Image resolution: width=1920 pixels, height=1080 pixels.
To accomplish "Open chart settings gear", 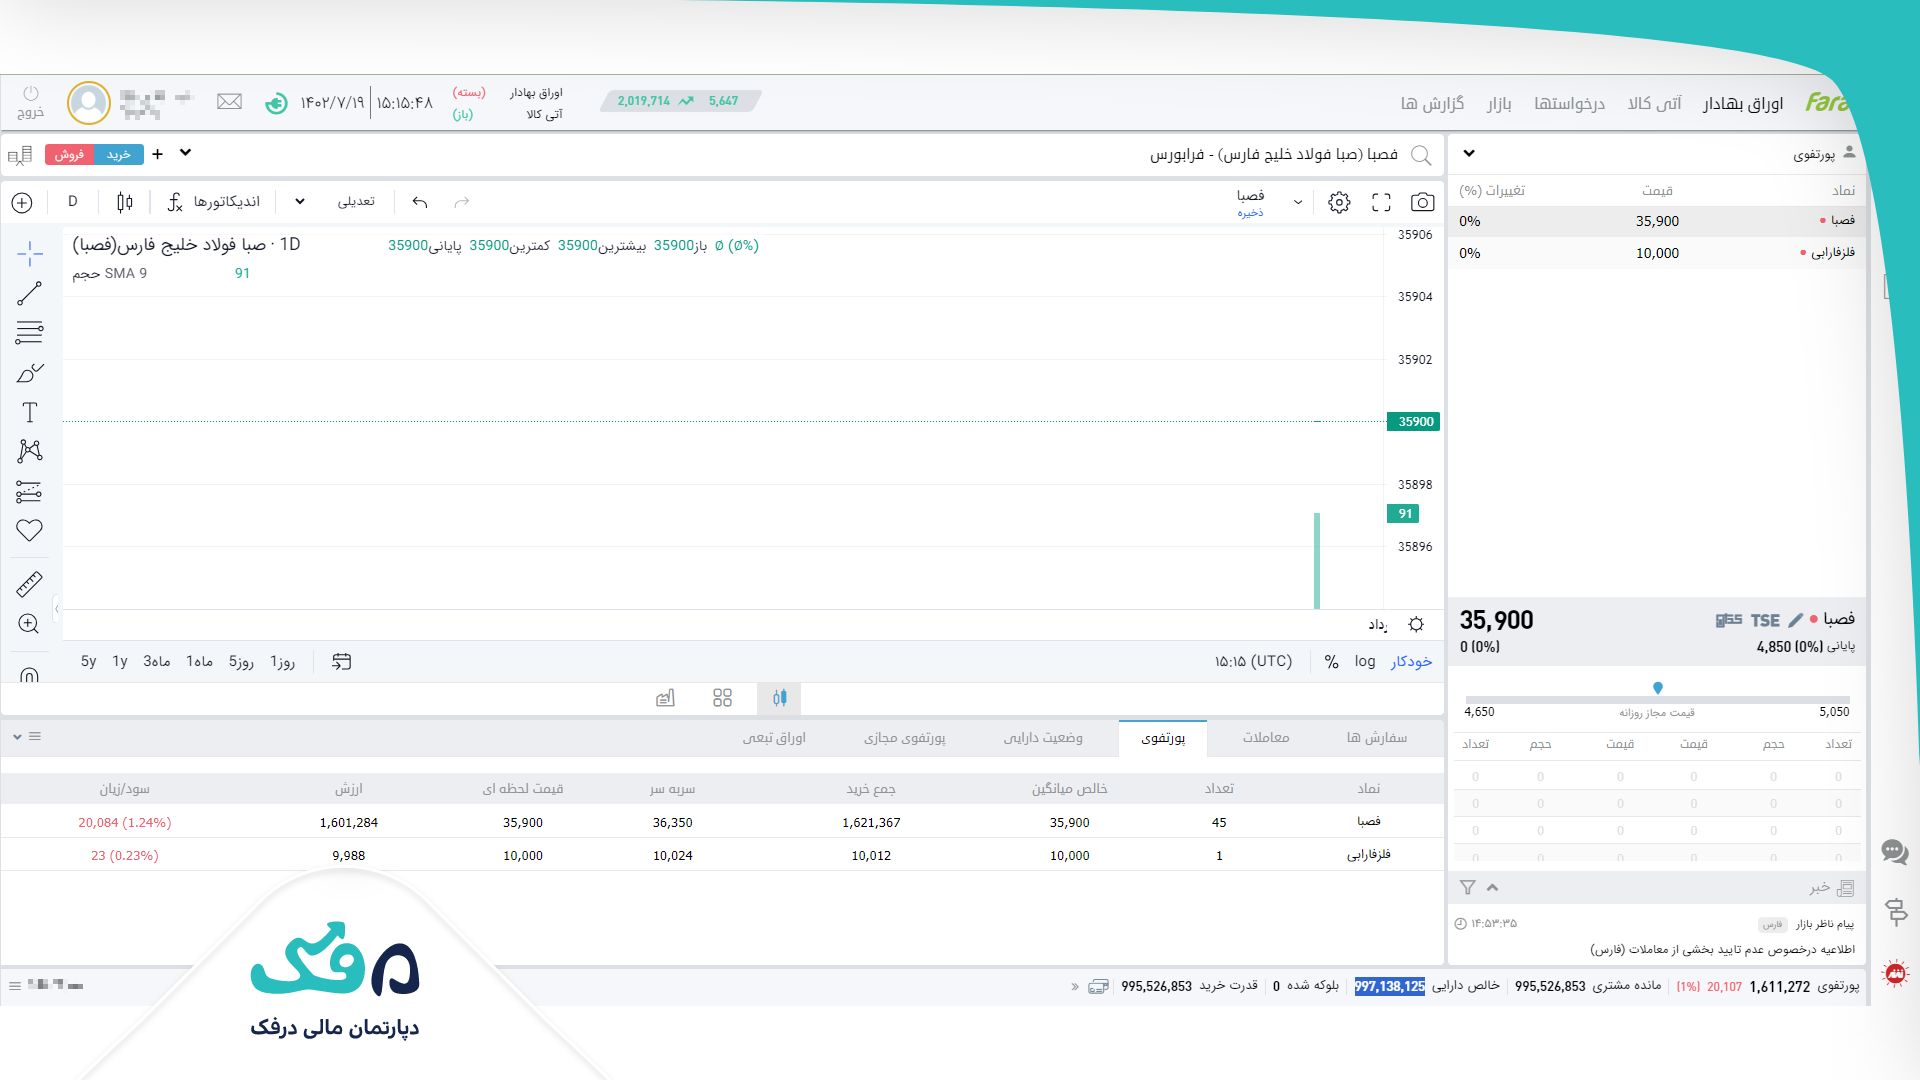I will 1339,202.
